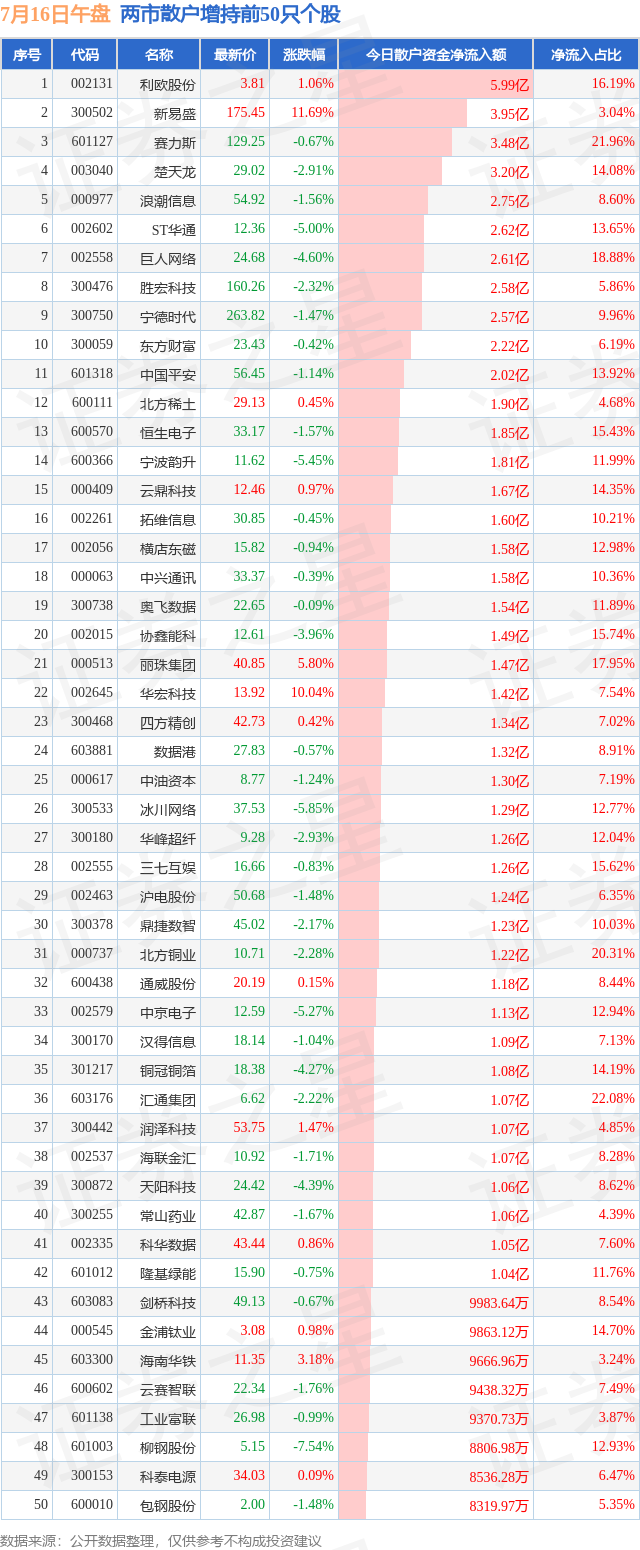Select stock name 拓维信息
The width and height of the screenshot is (640, 1550).
pos(168,520)
